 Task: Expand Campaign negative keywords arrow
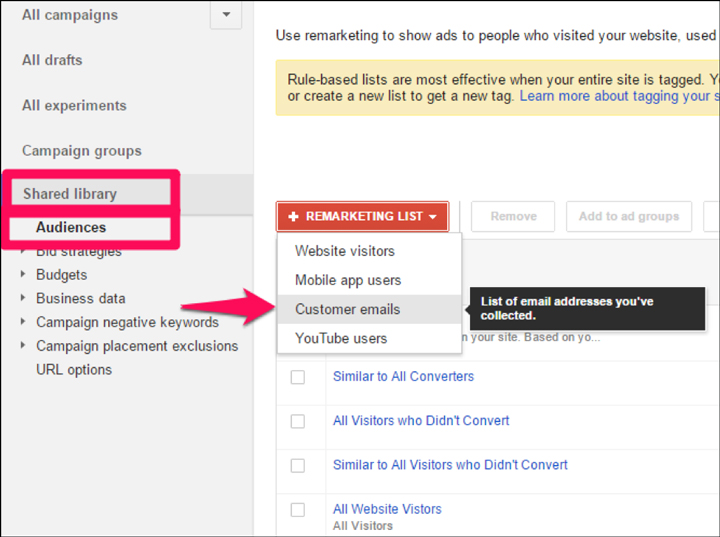click(x=24, y=322)
